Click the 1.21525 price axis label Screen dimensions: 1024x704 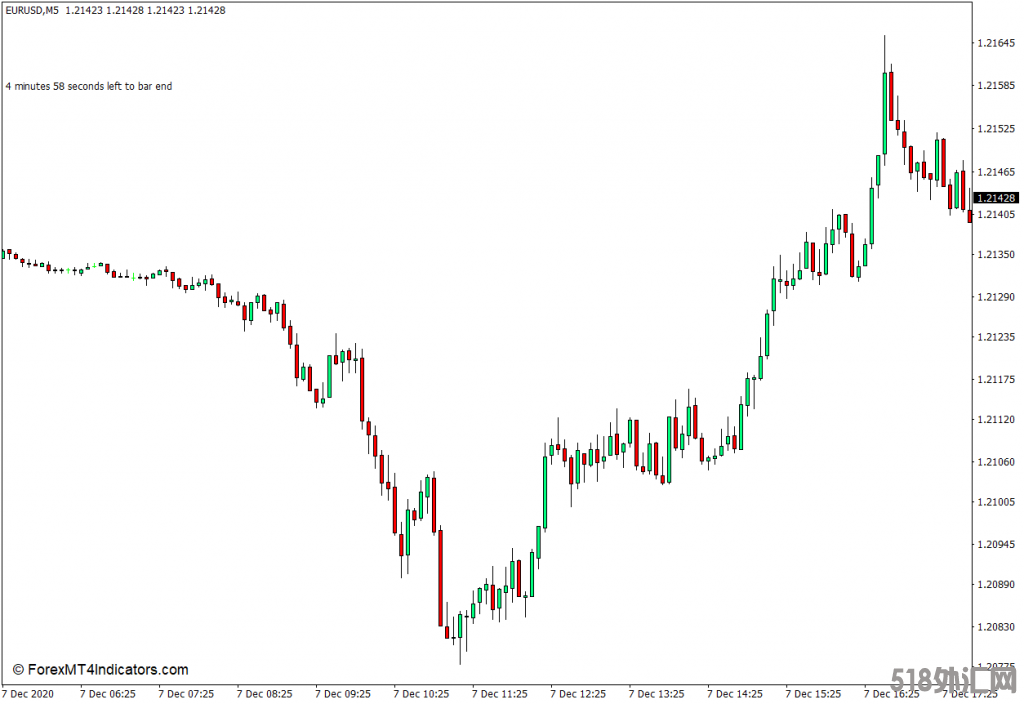pos(997,129)
